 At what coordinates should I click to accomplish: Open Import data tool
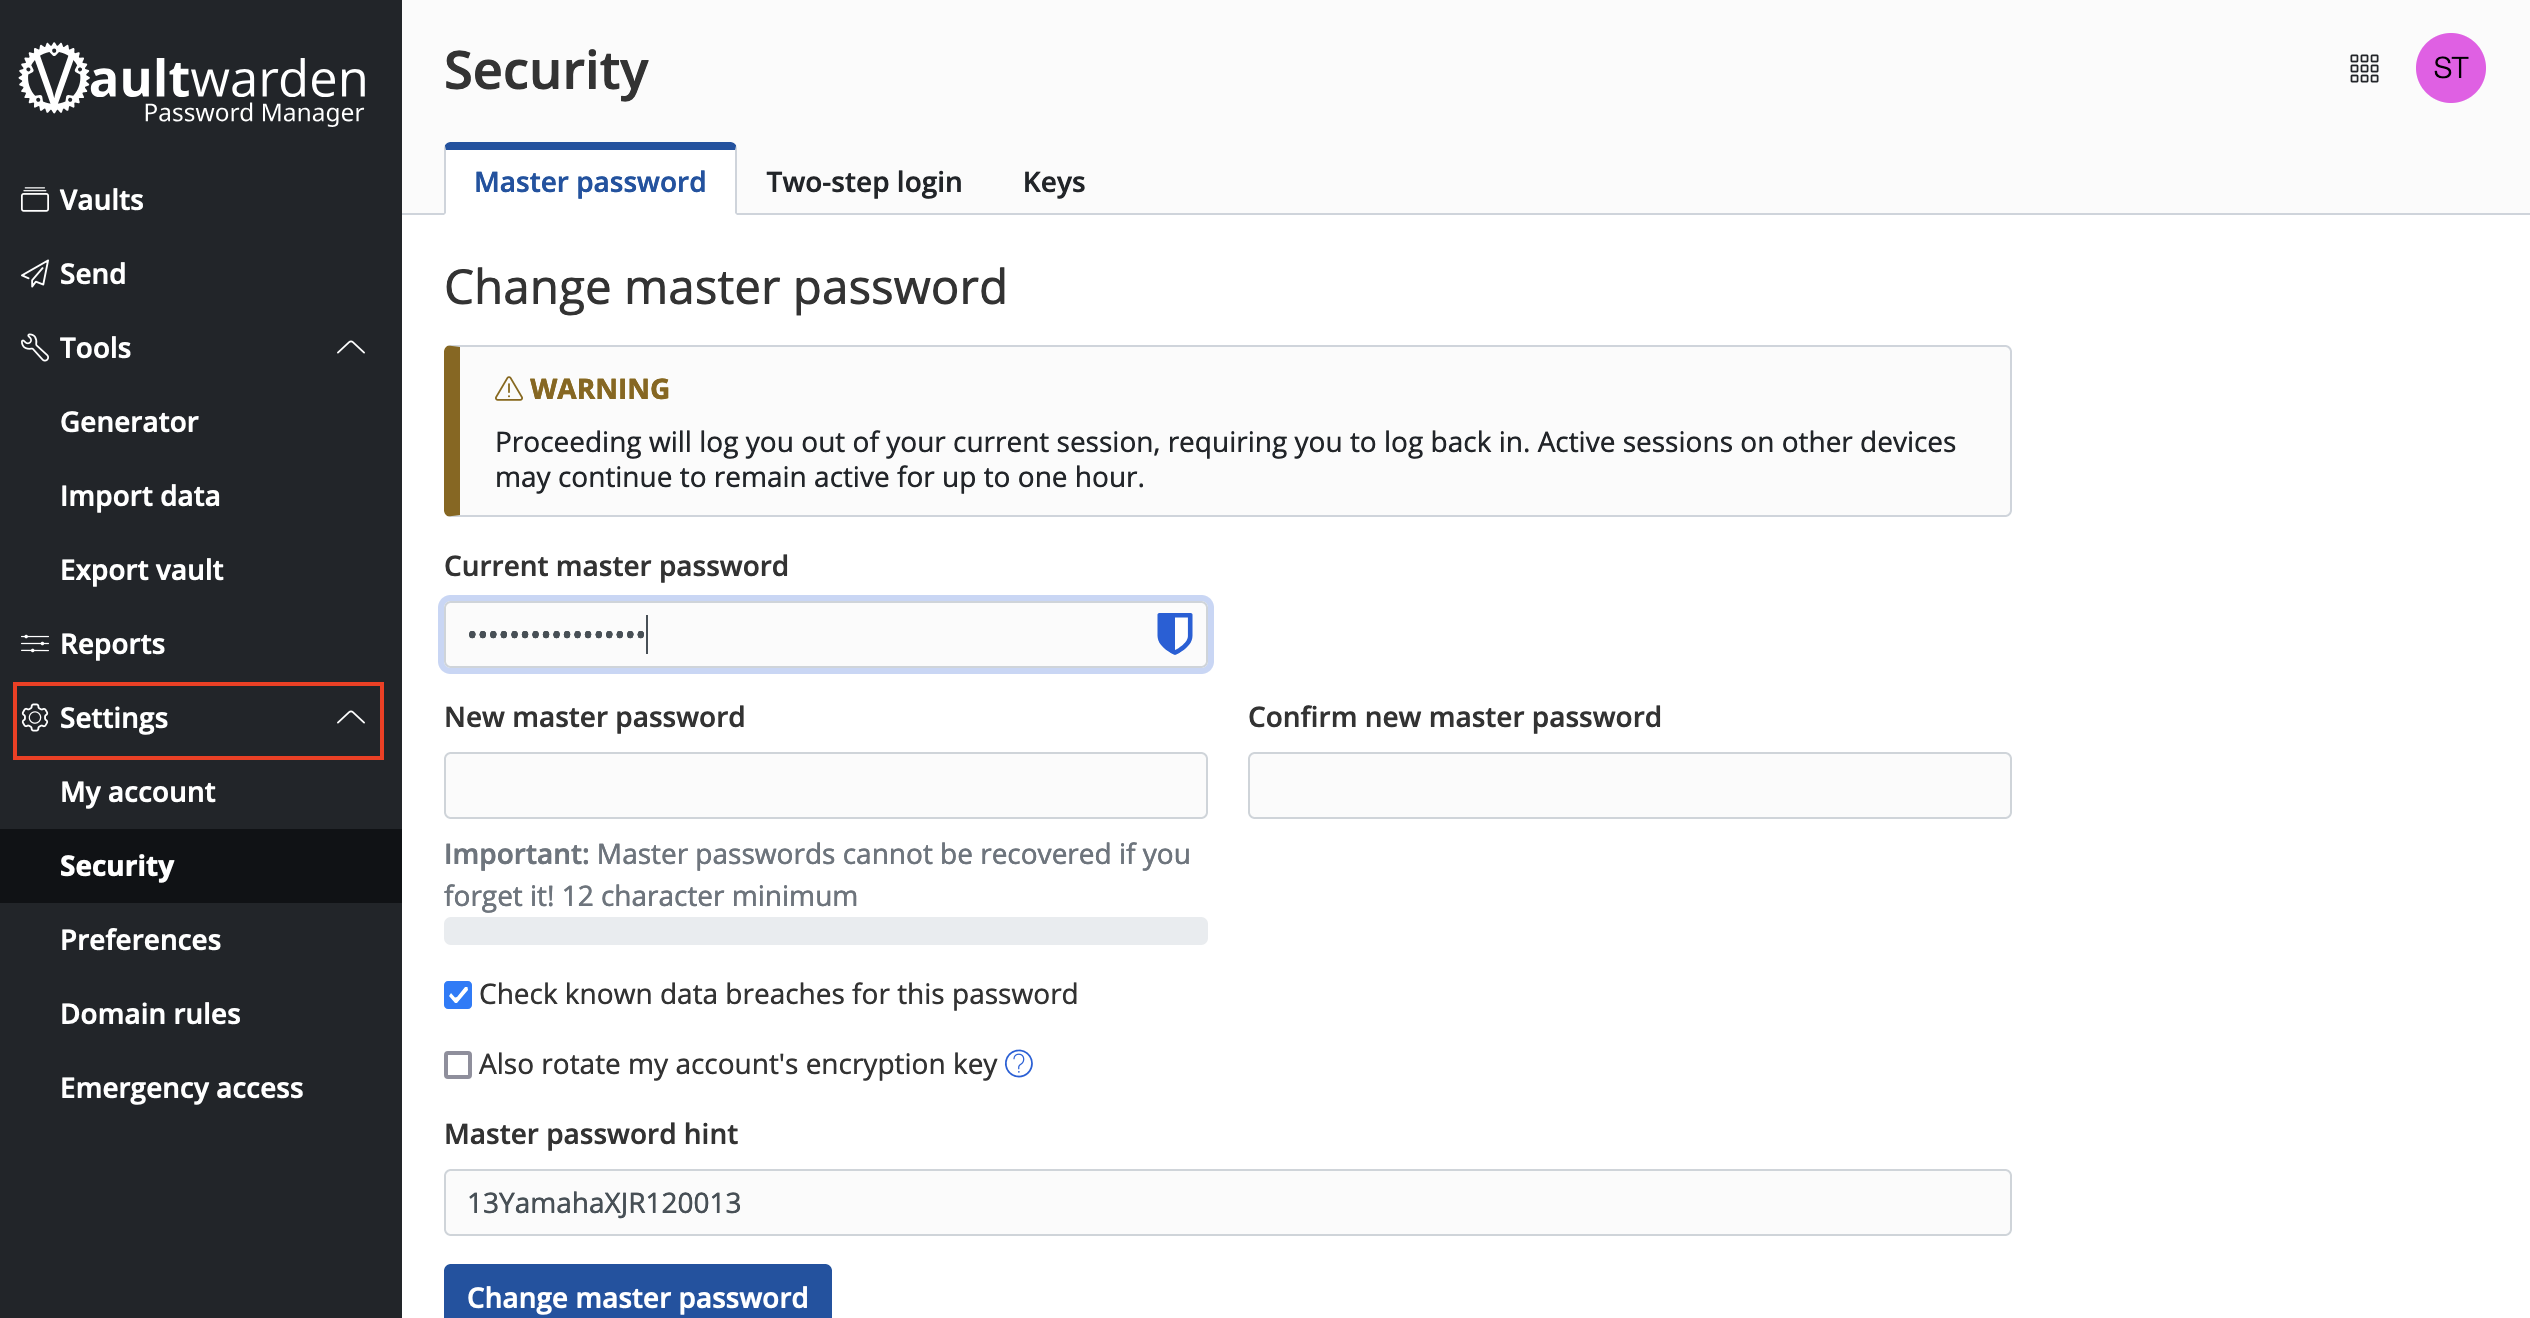[142, 495]
